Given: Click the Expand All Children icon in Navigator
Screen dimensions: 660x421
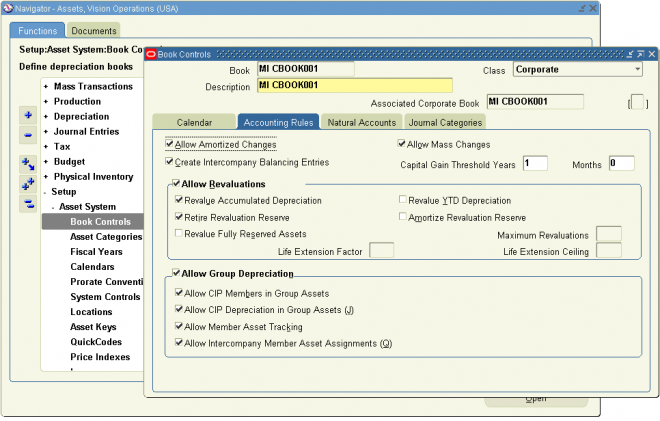Looking at the screenshot, I should (x=28, y=164).
